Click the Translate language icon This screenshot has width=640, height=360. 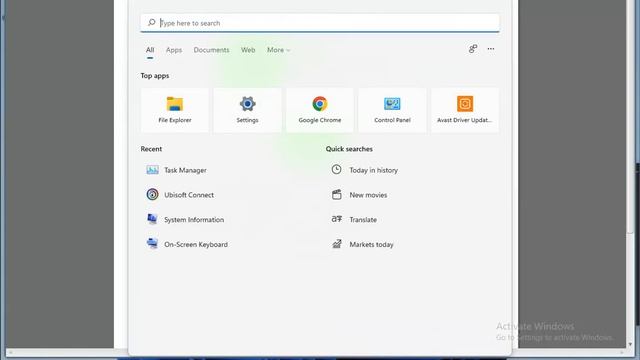pos(336,219)
